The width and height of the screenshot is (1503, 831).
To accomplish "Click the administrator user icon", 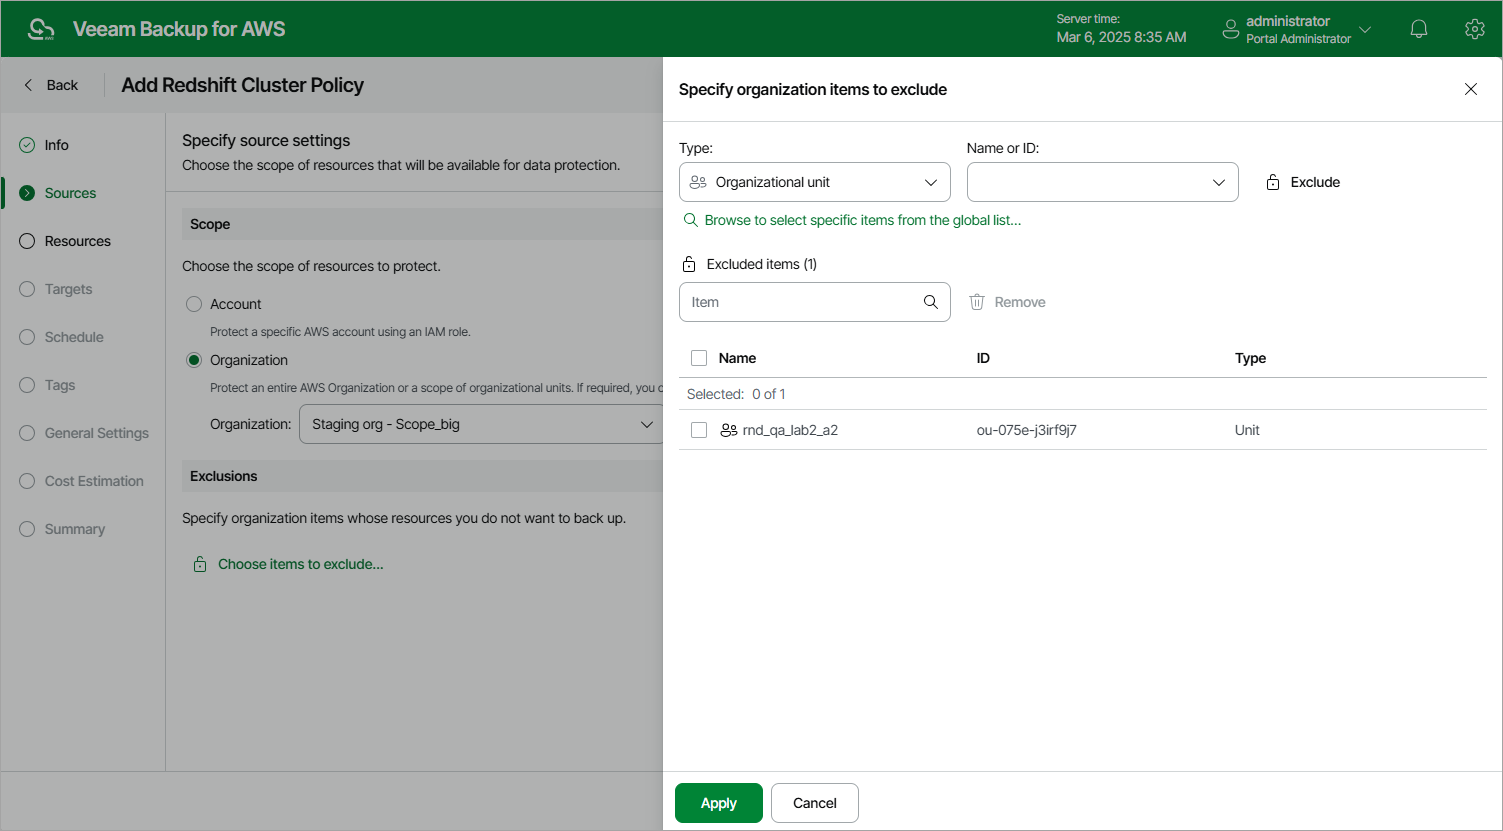I will (1230, 29).
